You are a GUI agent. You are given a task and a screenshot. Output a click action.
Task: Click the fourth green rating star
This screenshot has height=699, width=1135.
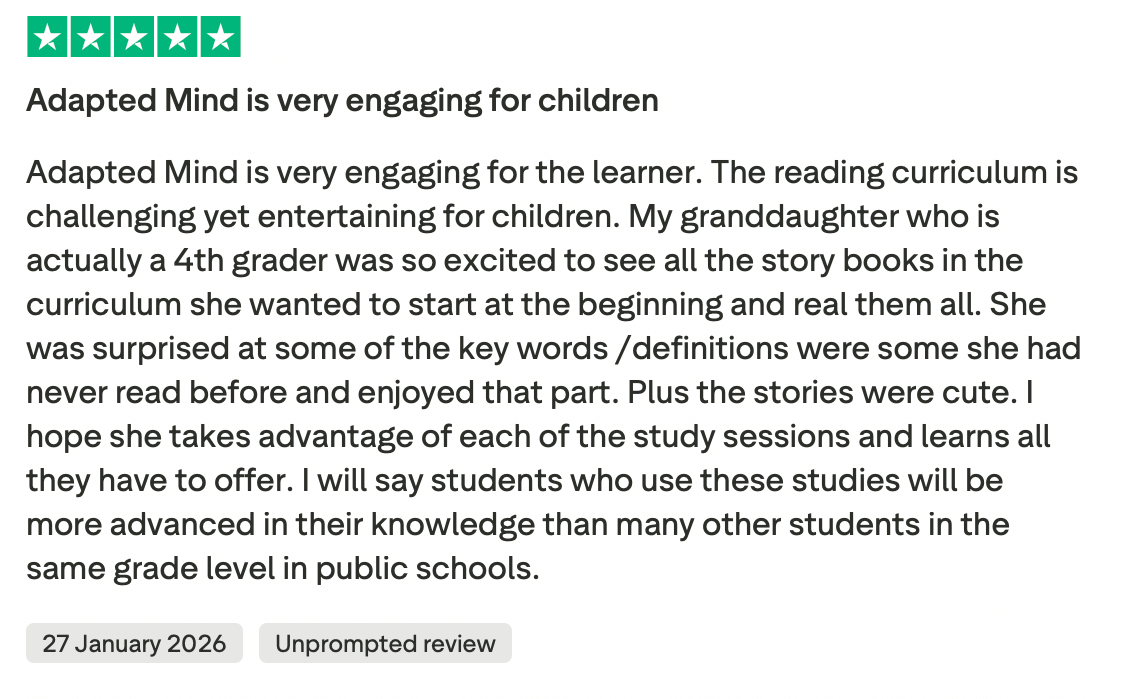177,37
